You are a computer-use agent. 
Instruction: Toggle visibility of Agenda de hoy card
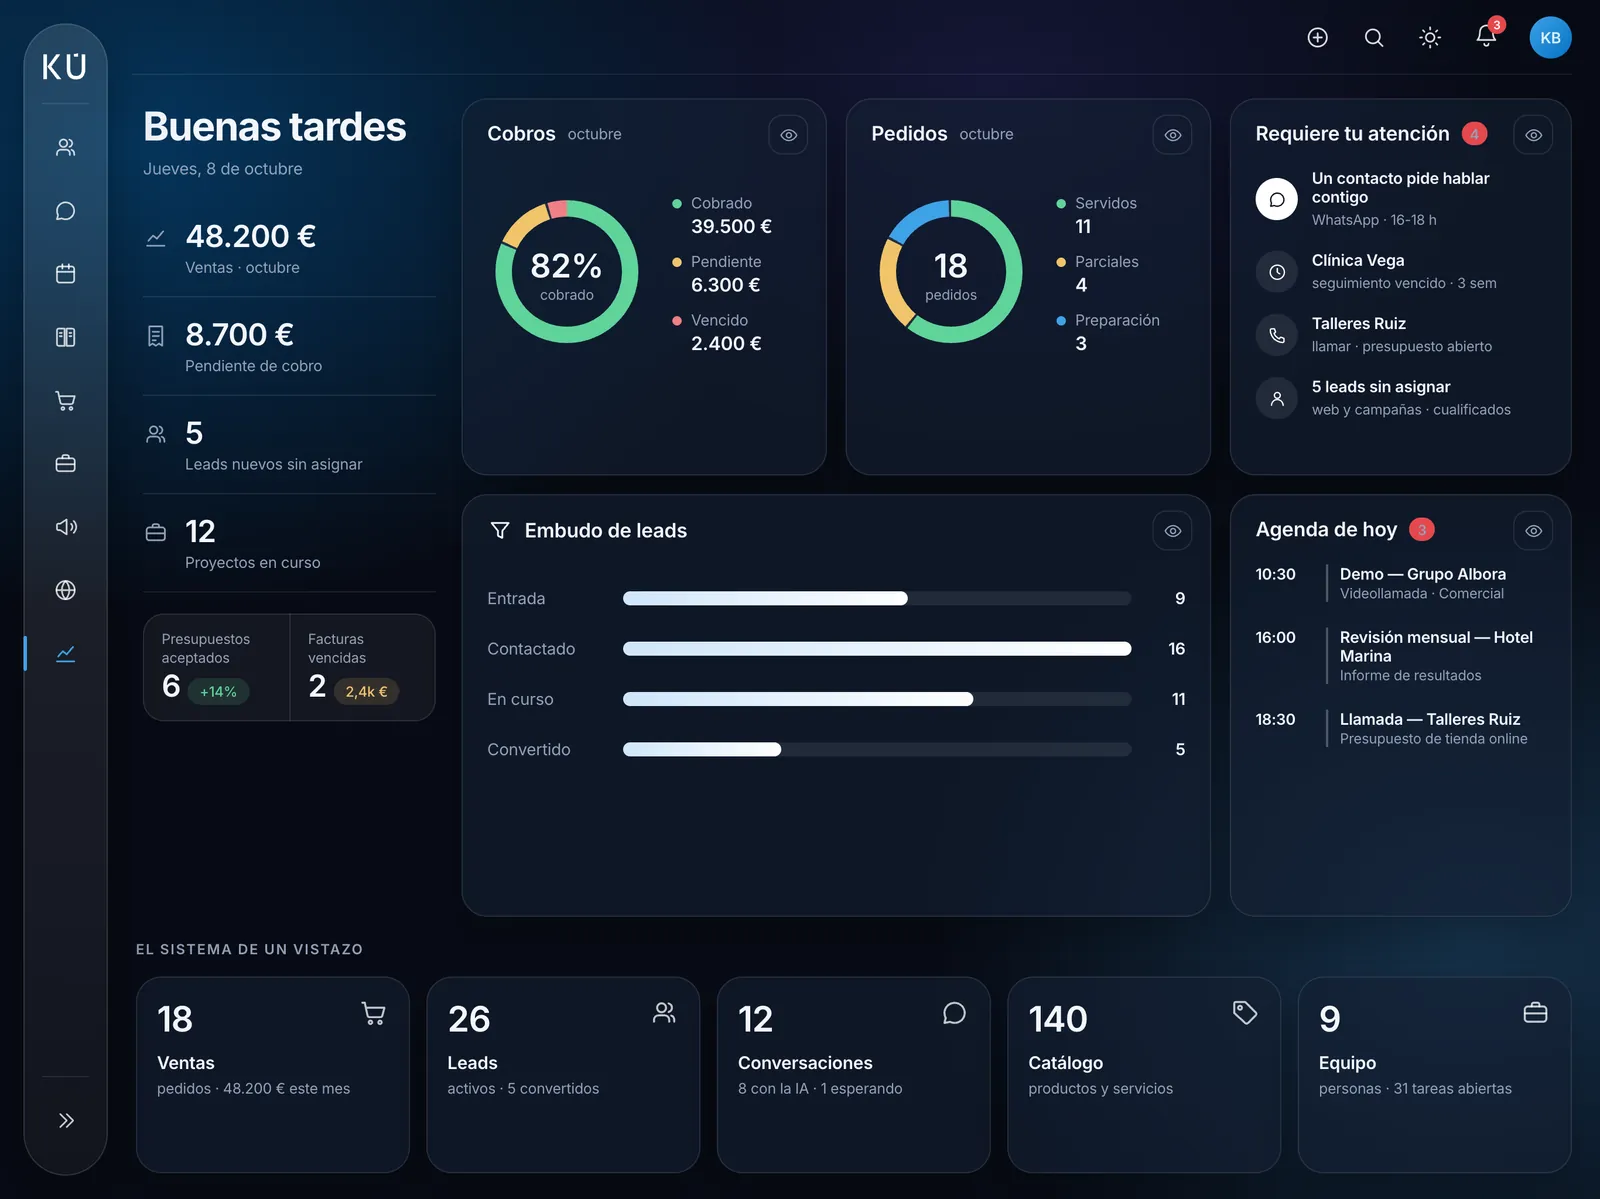click(1533, 531)
